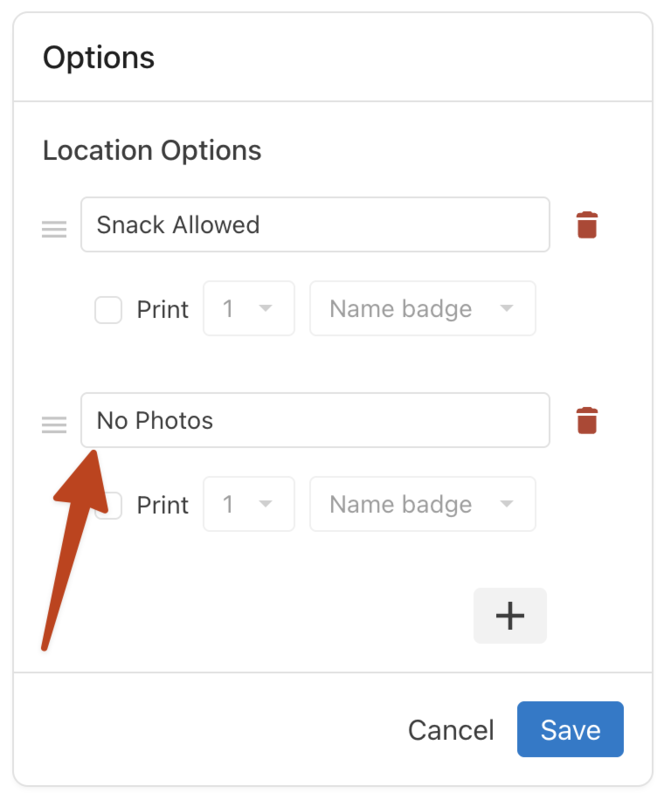Grab the drag handle beside Snack Allowed
The height and width of the screenshot is (800, 671).
[53, 228]
